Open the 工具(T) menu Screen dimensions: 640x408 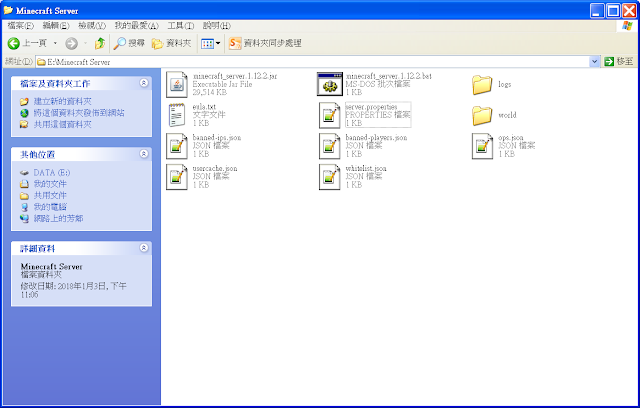point(181,26)
